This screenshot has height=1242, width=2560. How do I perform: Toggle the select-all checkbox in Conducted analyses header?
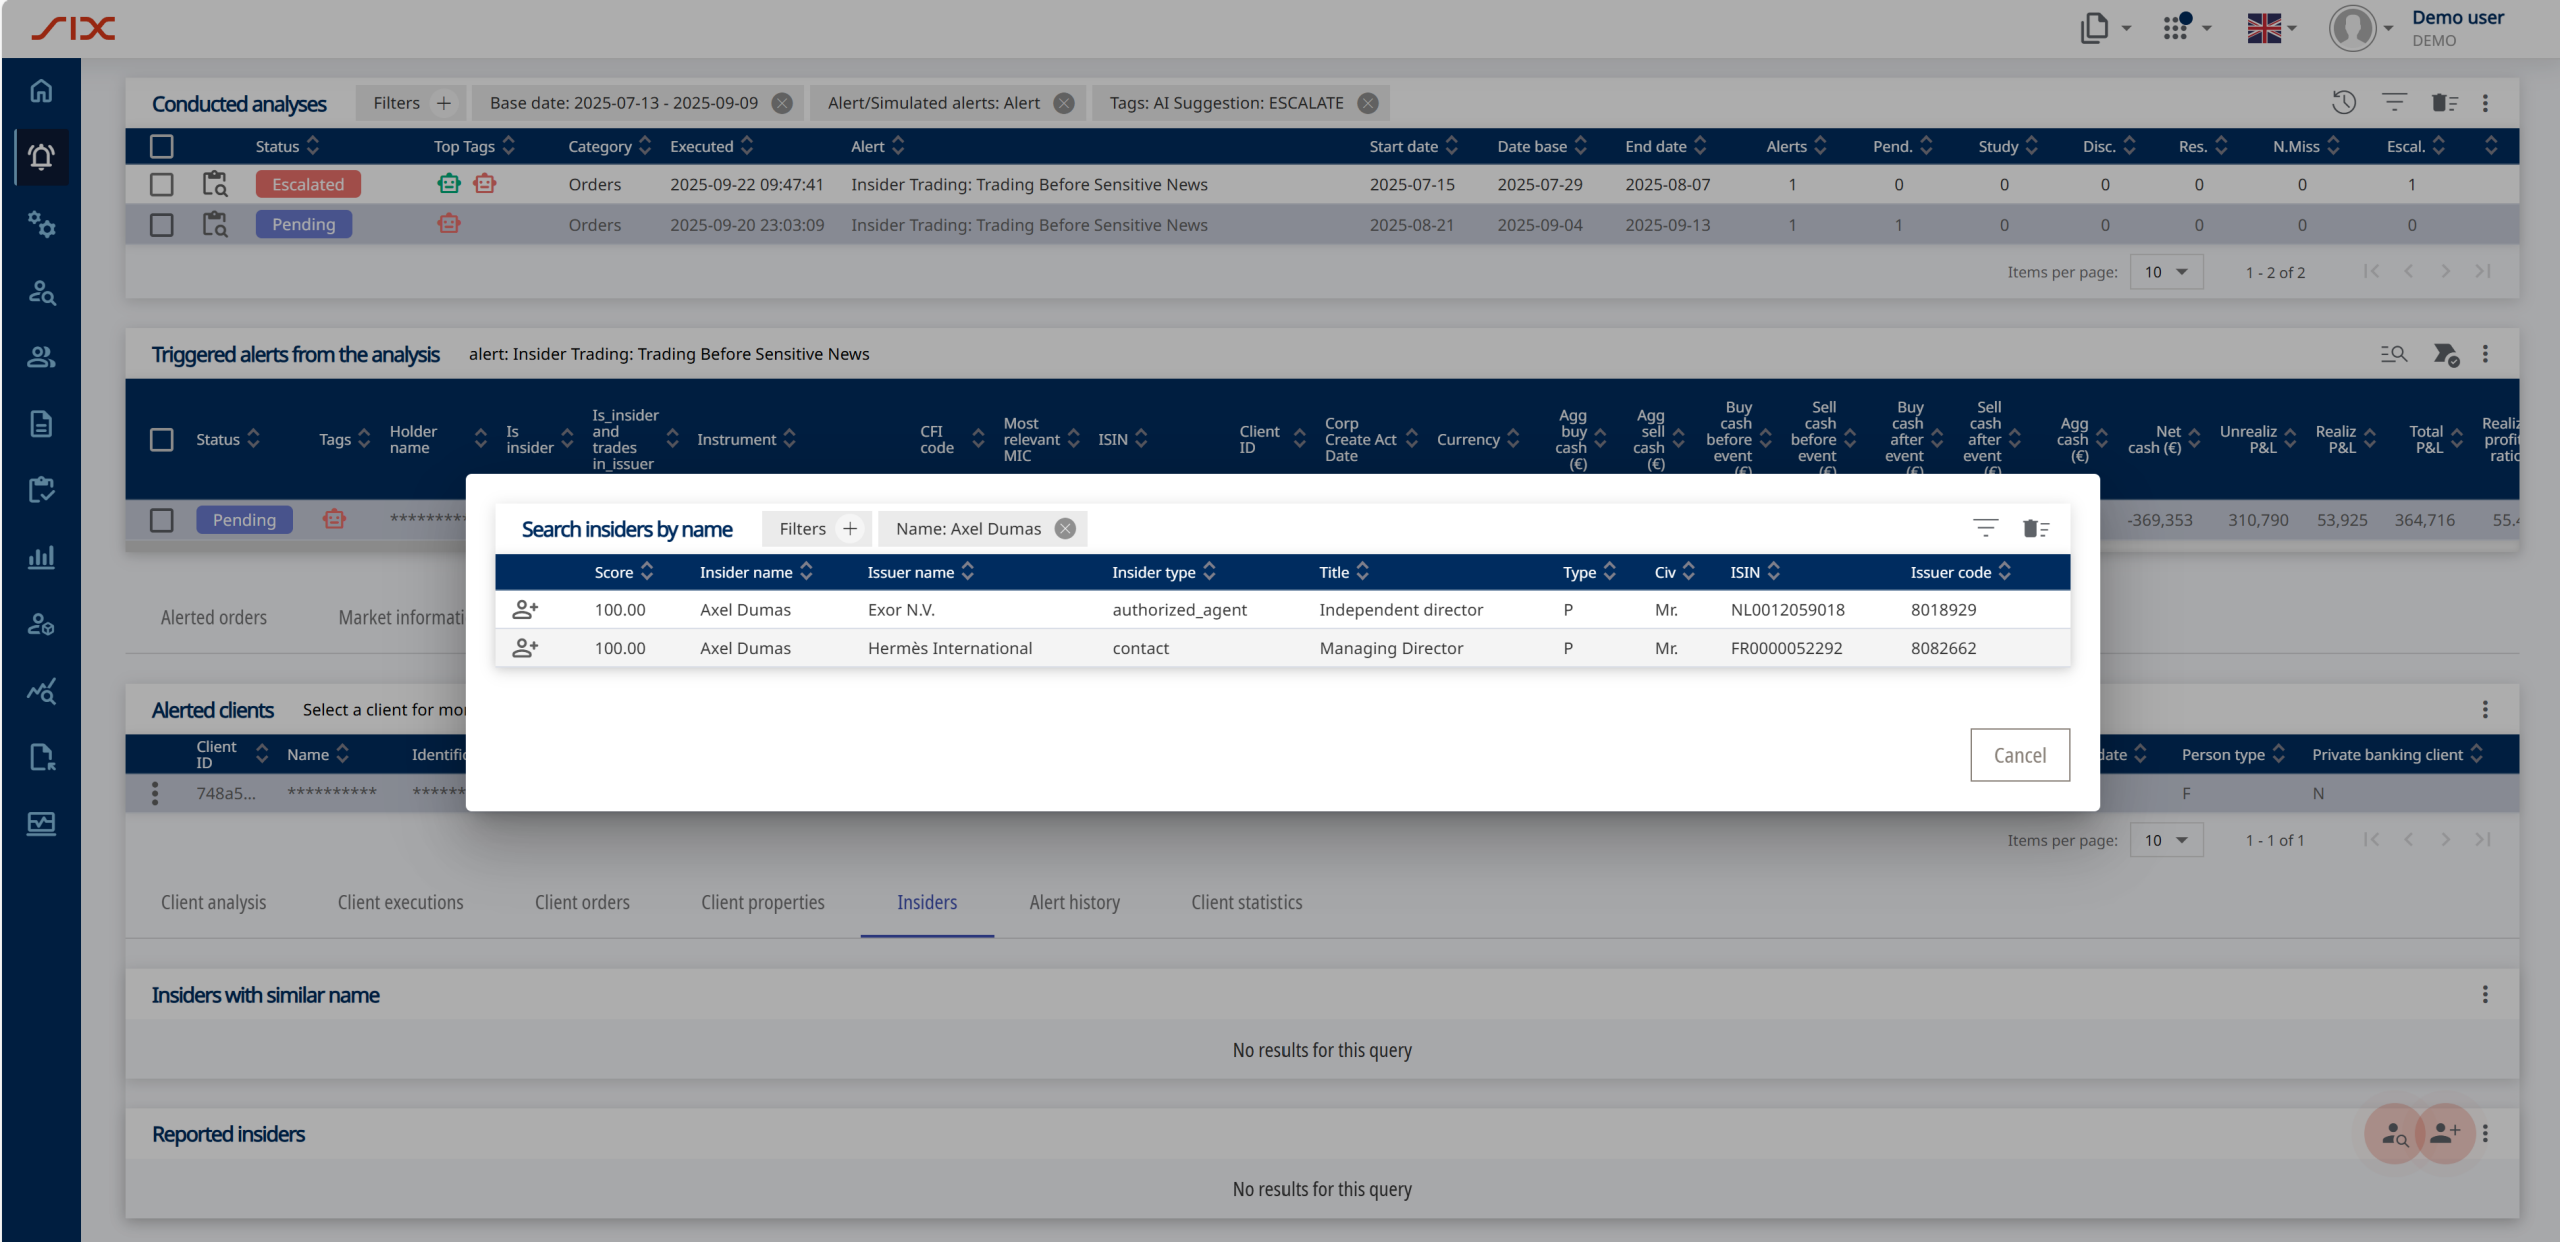(161, 146)
